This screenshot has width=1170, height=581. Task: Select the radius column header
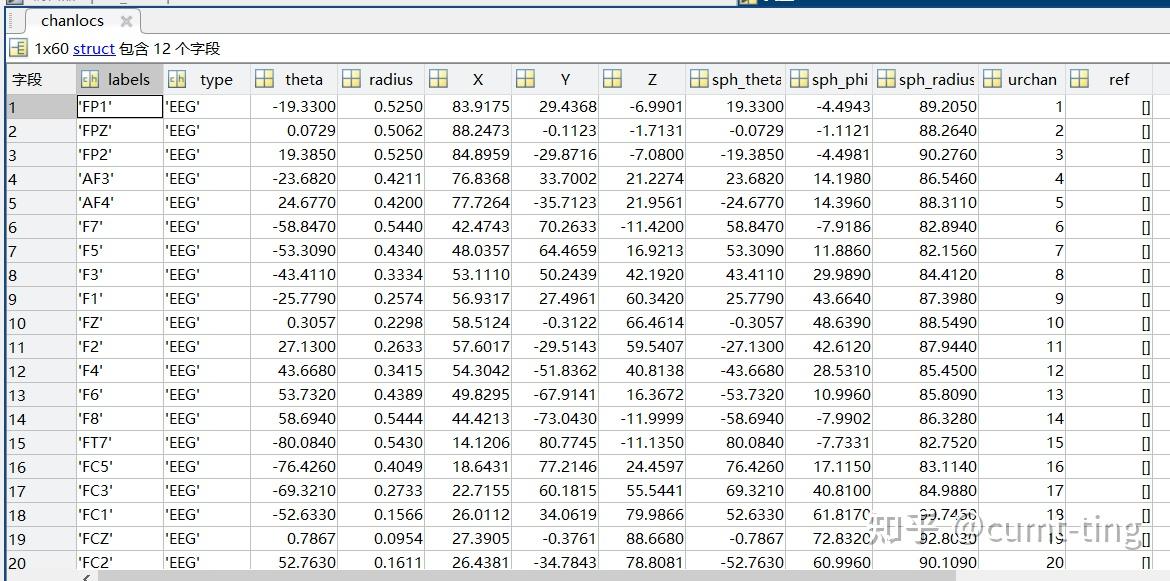point(381,80)
